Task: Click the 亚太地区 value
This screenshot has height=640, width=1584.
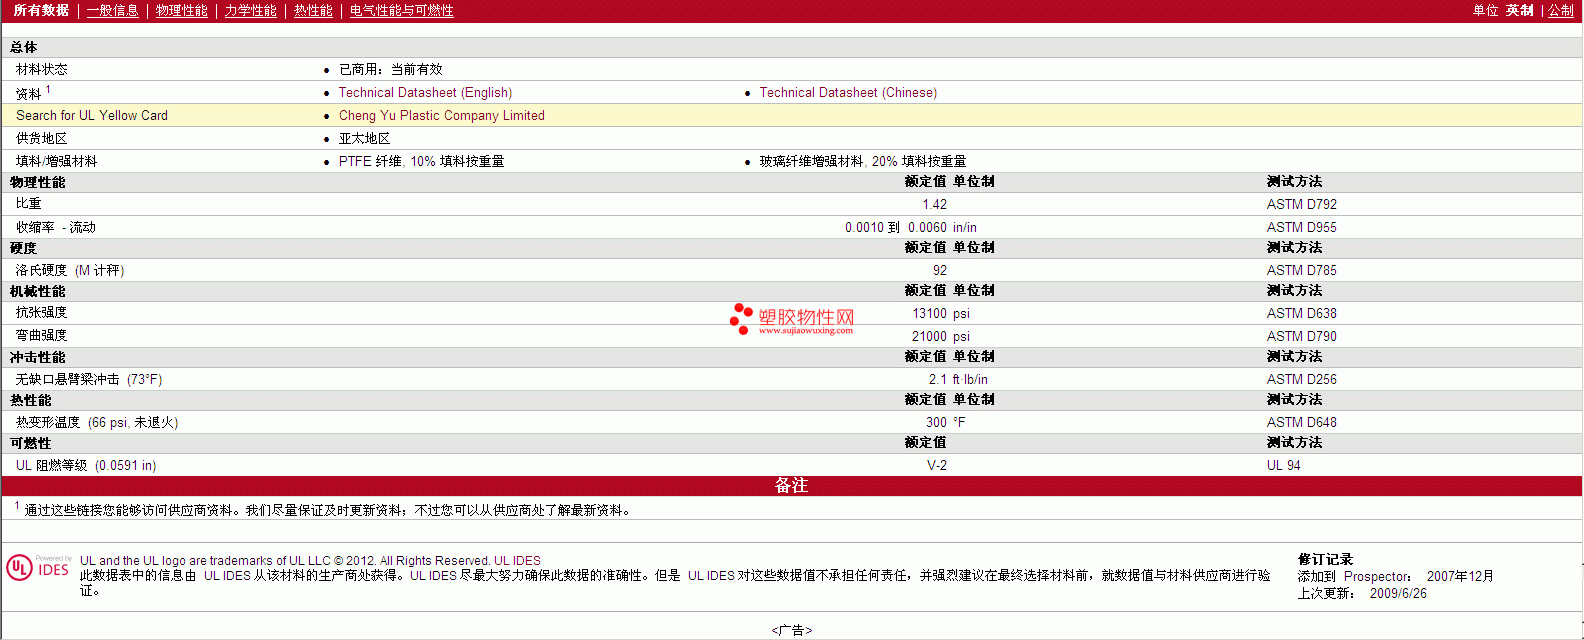Action: (364, 138)
